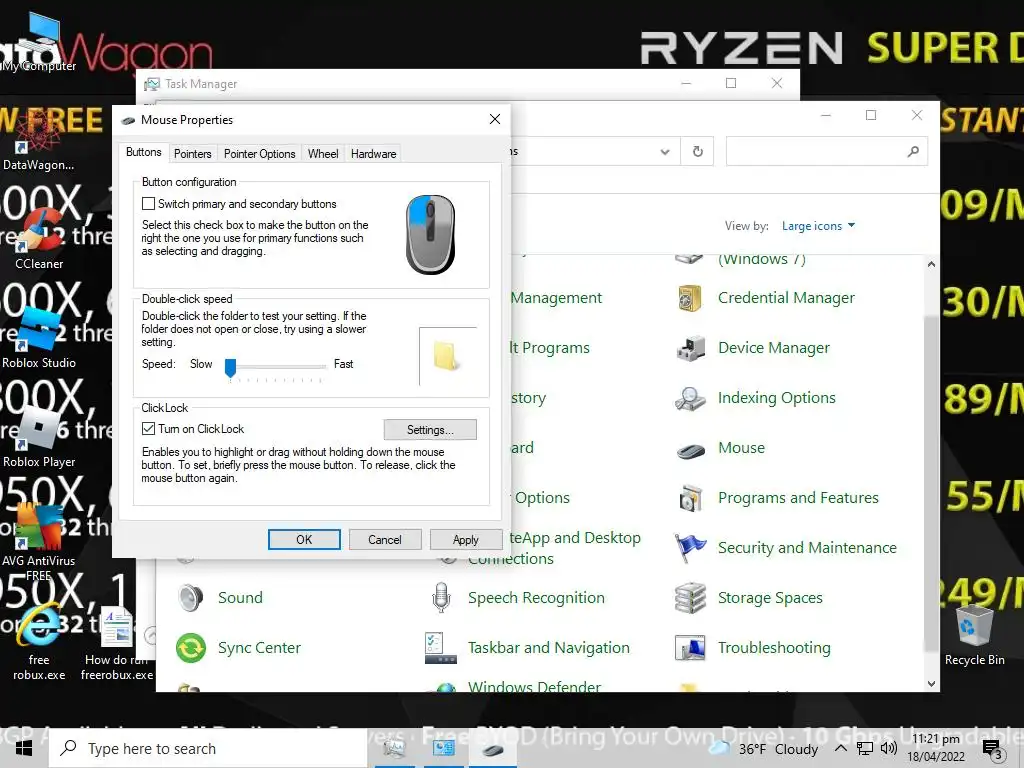Image resolution: width=1024 pixels, height=768 pixels.
Task: Close the Mouse Properties dialog
Action: click(495, 119)
